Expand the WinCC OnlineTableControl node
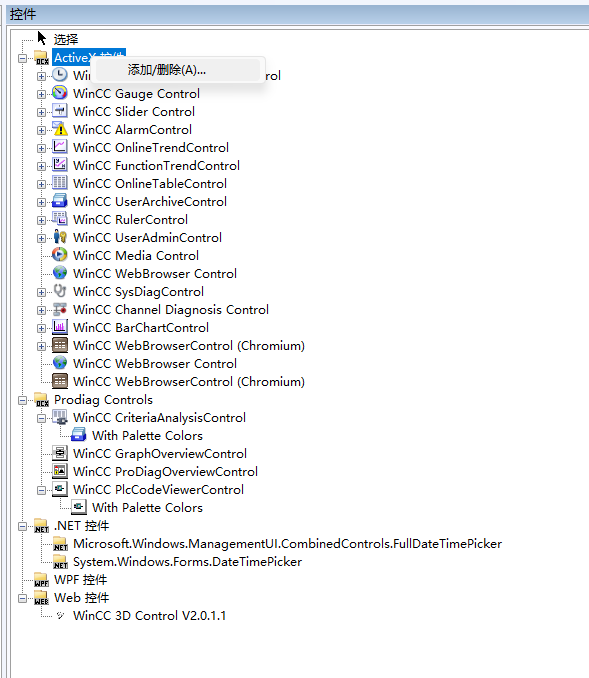The width and height of the screenshot is (589, 678). click(41, 184)
